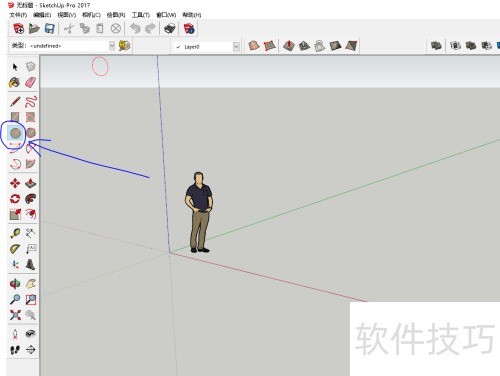Click the Cut scissors icon
The width and height of the screenshot is (500, 376).
69,29
